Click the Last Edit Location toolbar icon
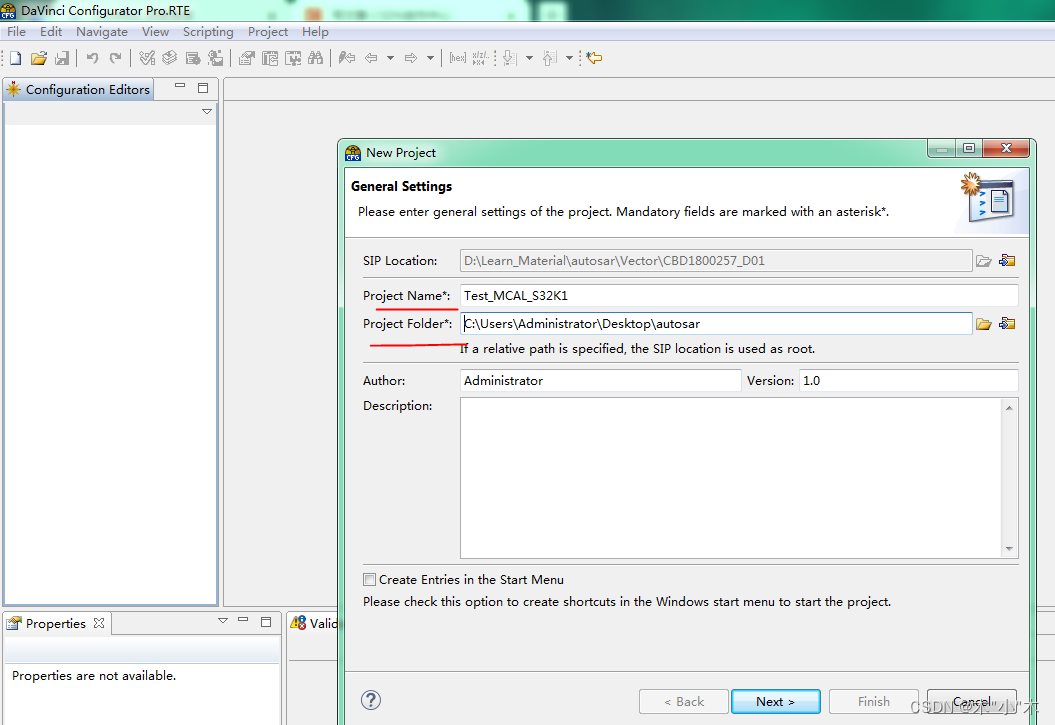Viewport: 1055px width, 725px height. point(347,58)
